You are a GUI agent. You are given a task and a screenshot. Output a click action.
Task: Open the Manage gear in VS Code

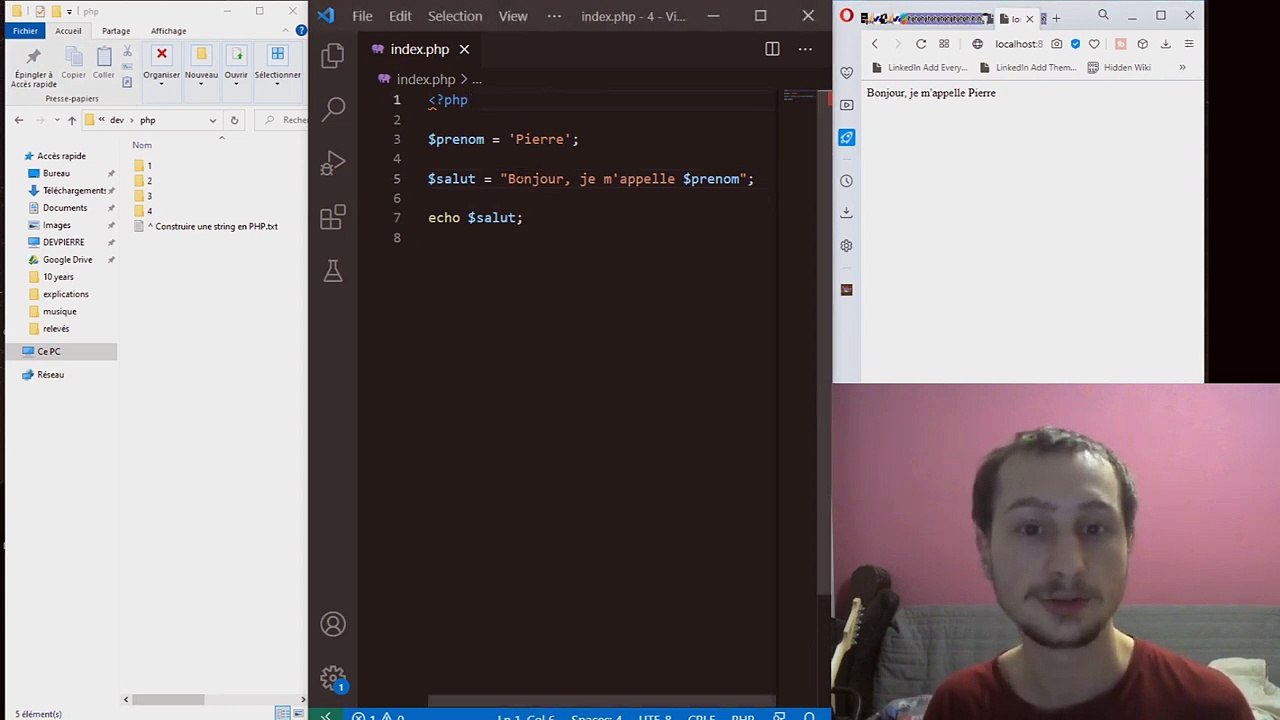pyautogui.click(x=333, y=679)
